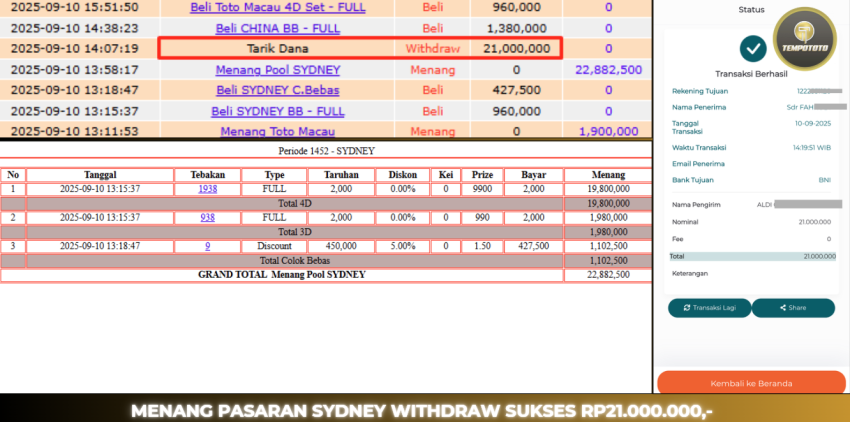Click the Keterangan label
The width and height of the screenshot is (850, 422).
[689, 273]
